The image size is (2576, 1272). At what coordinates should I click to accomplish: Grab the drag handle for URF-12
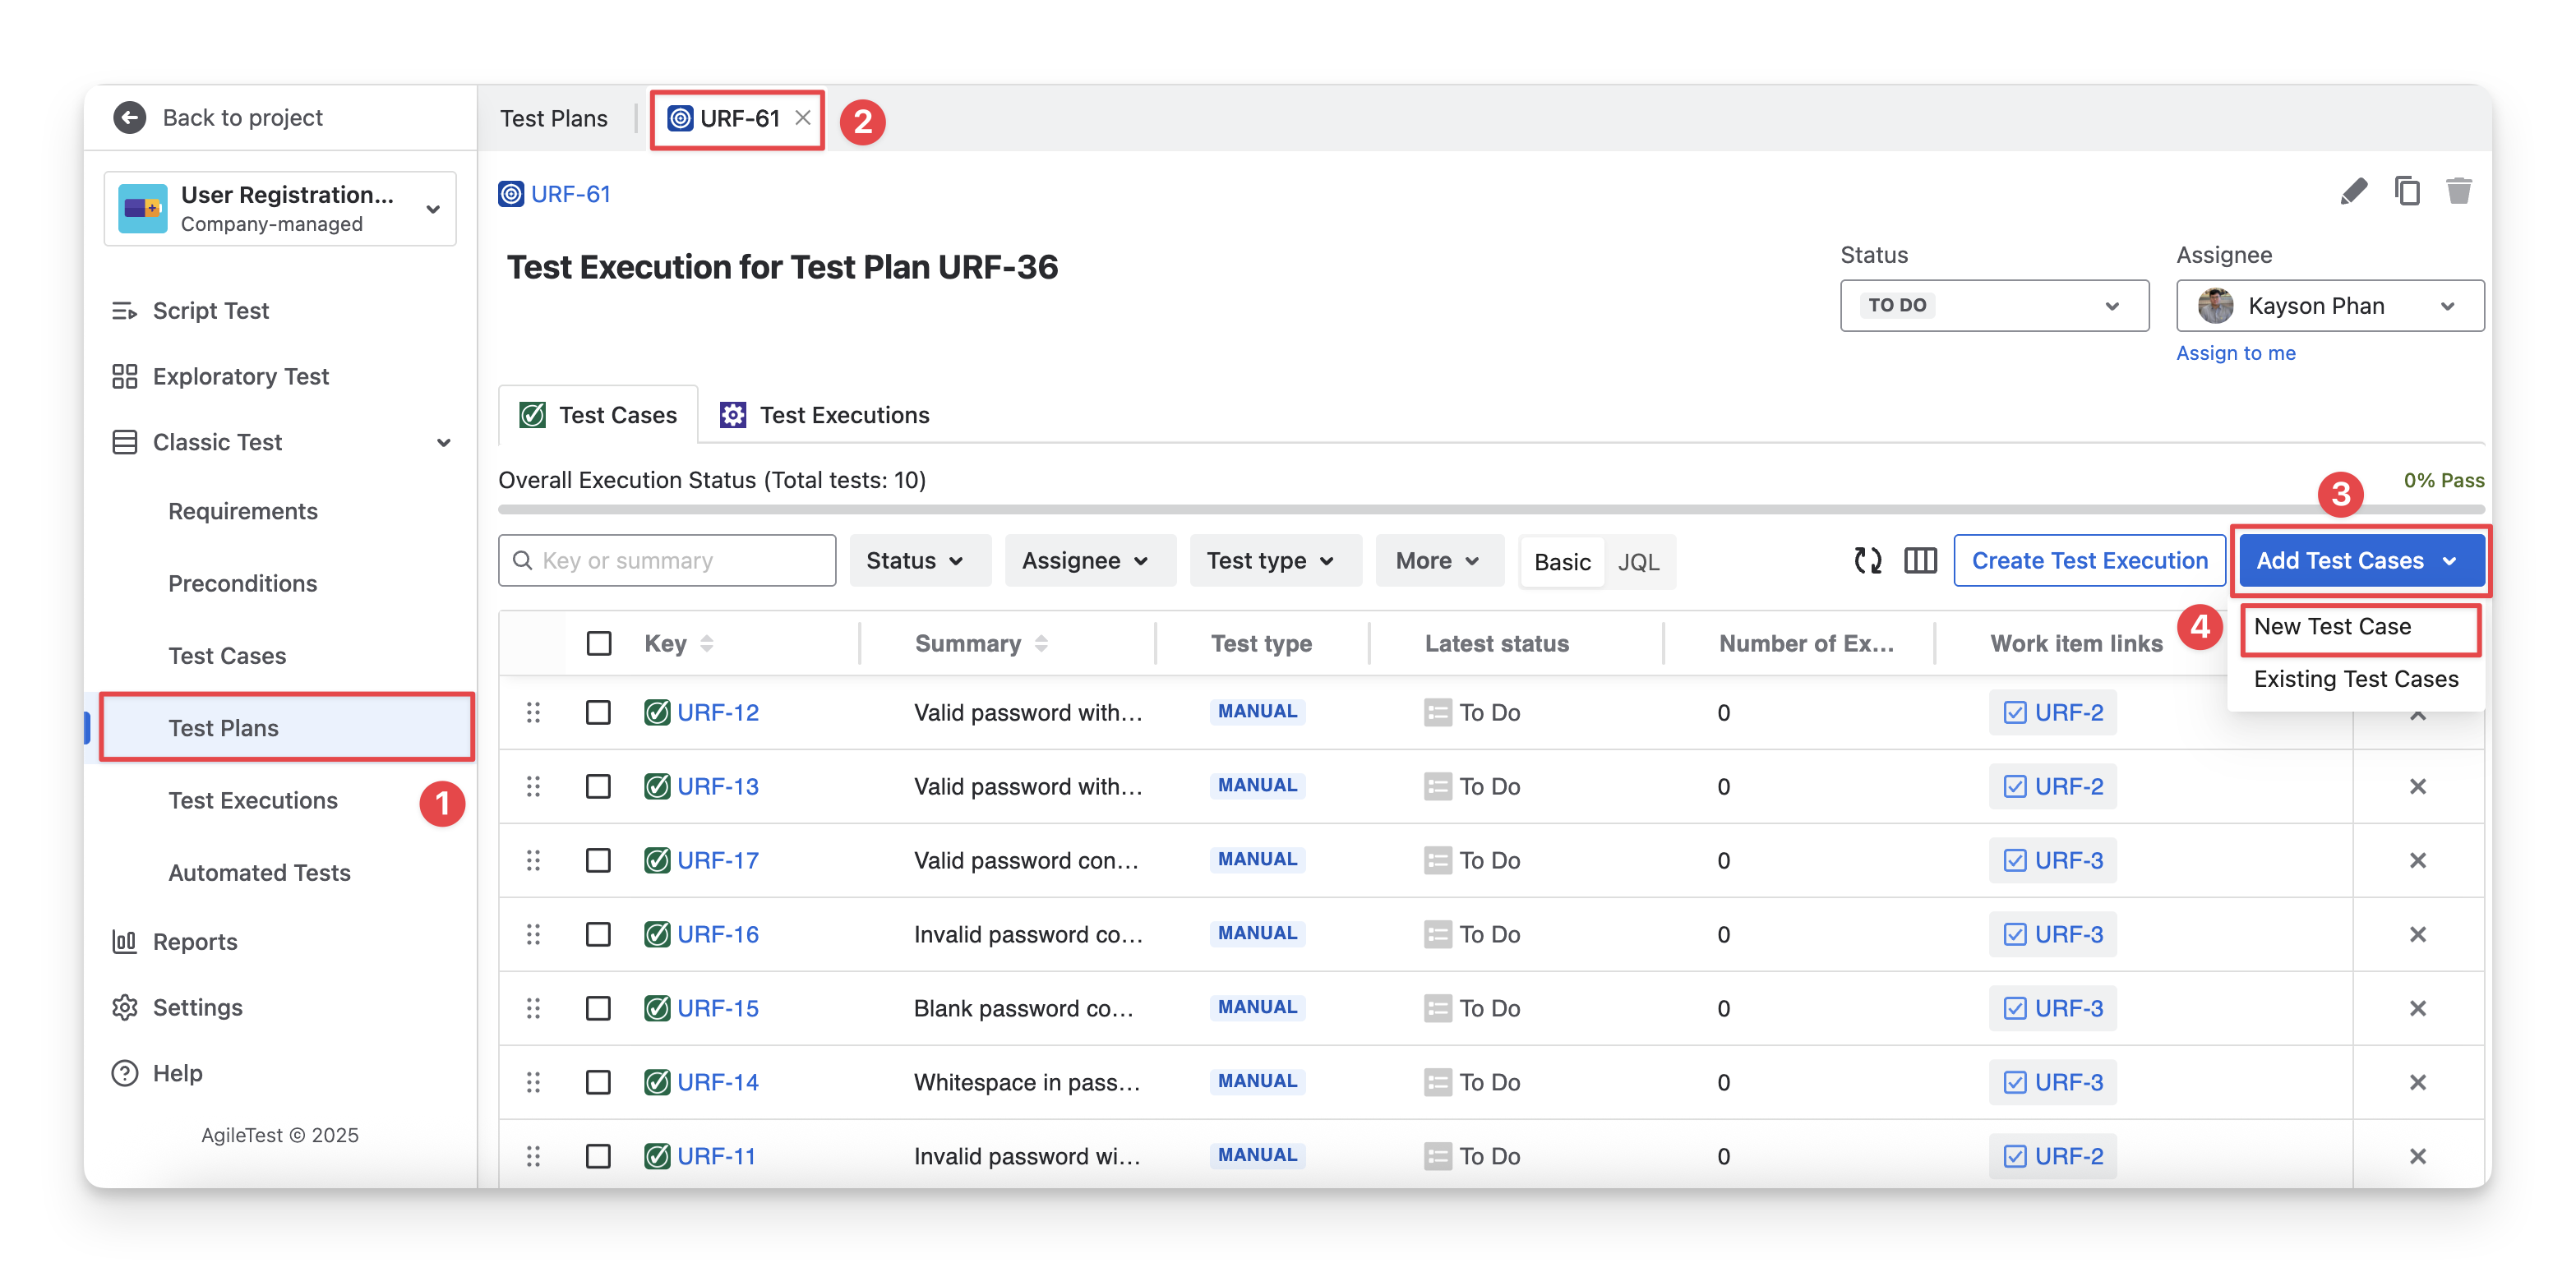click(533, 713)
